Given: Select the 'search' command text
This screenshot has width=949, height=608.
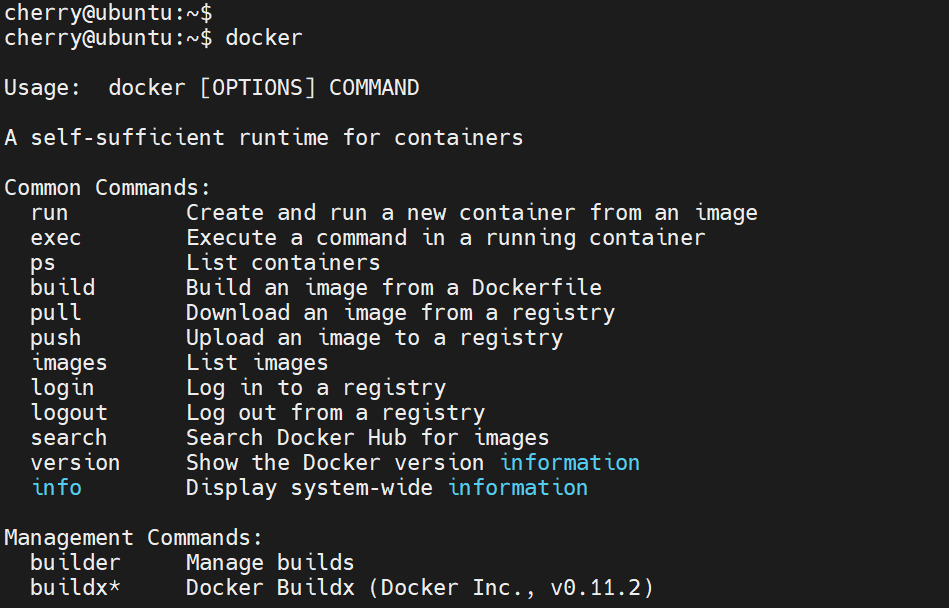Looking at the screenshot, I should 68,437.
